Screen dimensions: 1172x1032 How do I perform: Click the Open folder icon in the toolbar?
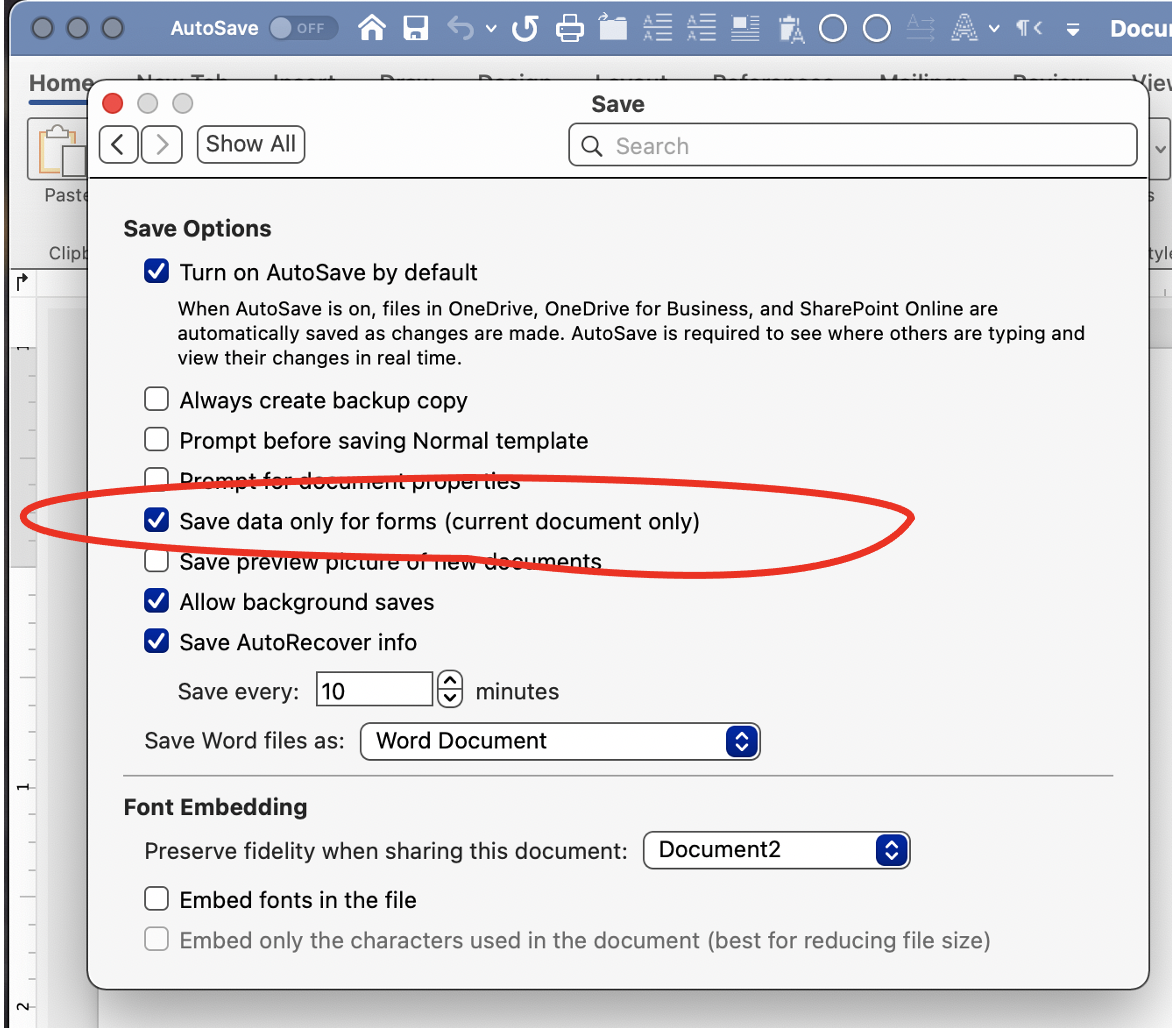613,28
